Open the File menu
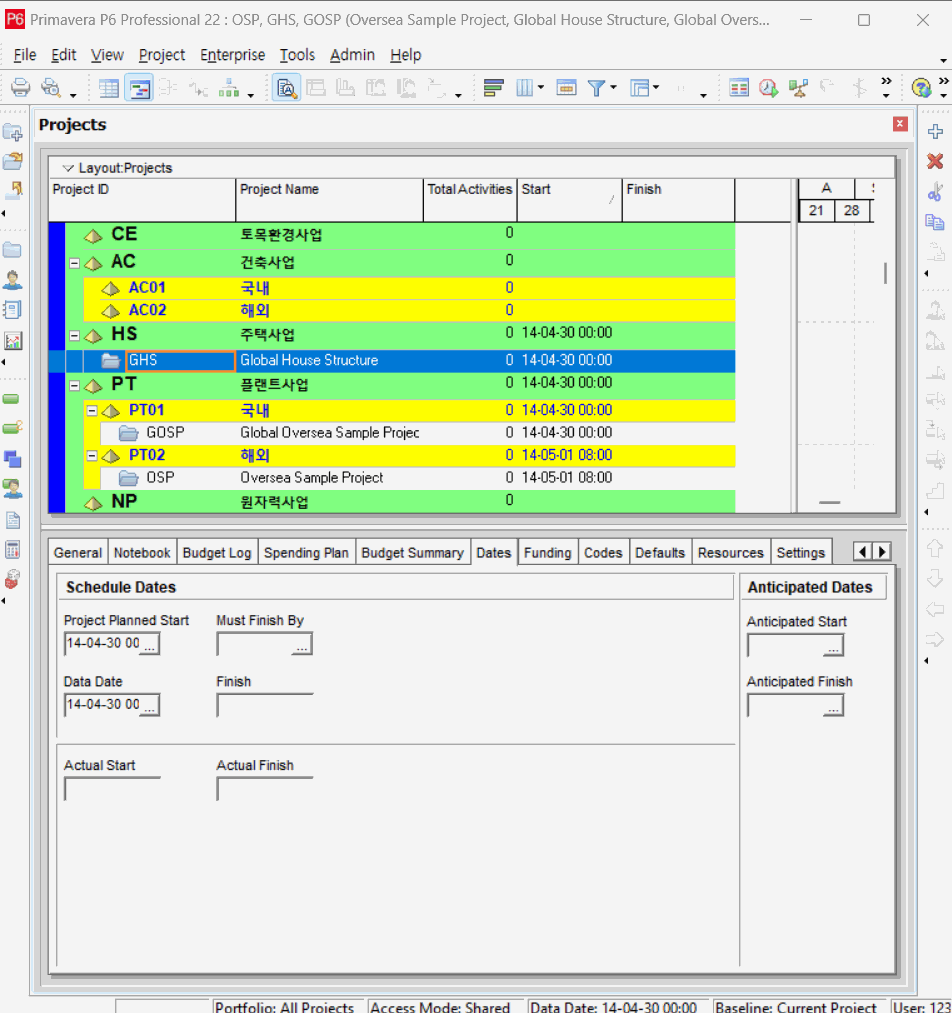The image size is (952, 1013). click(x=25, y=55)
